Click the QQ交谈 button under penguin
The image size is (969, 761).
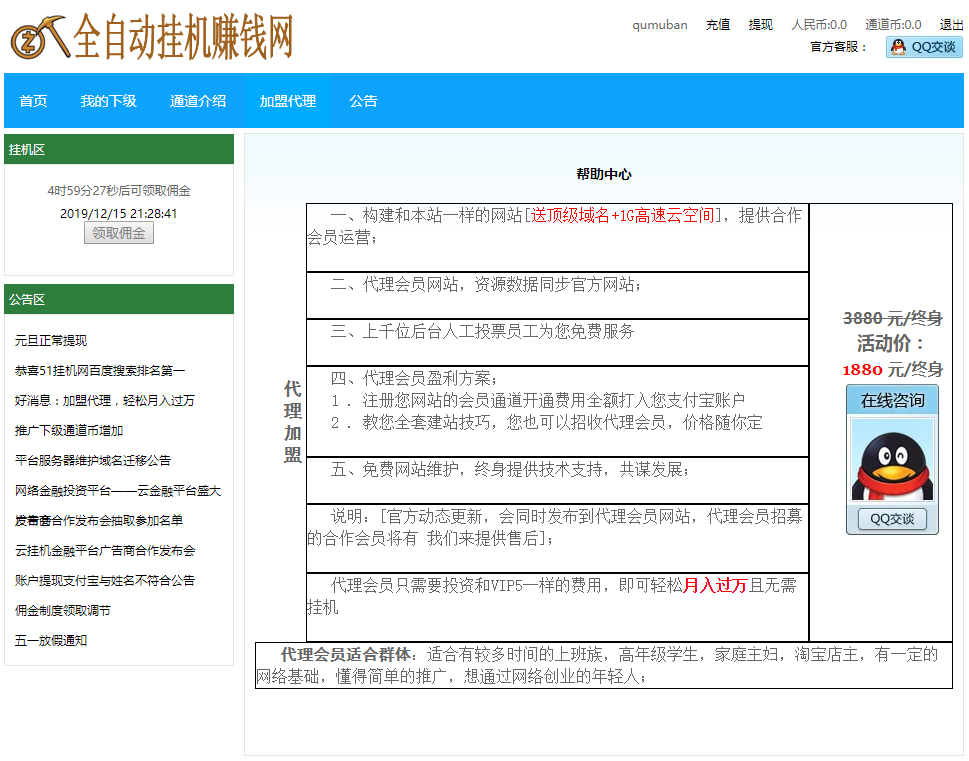pos(892,519)
